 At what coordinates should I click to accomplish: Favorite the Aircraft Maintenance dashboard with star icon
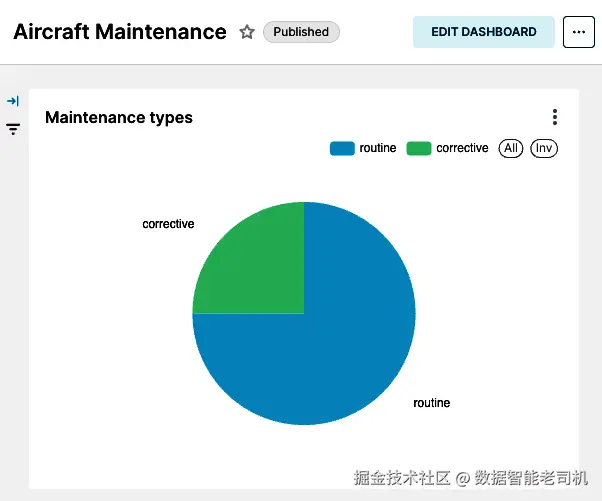tap(247, 32)
